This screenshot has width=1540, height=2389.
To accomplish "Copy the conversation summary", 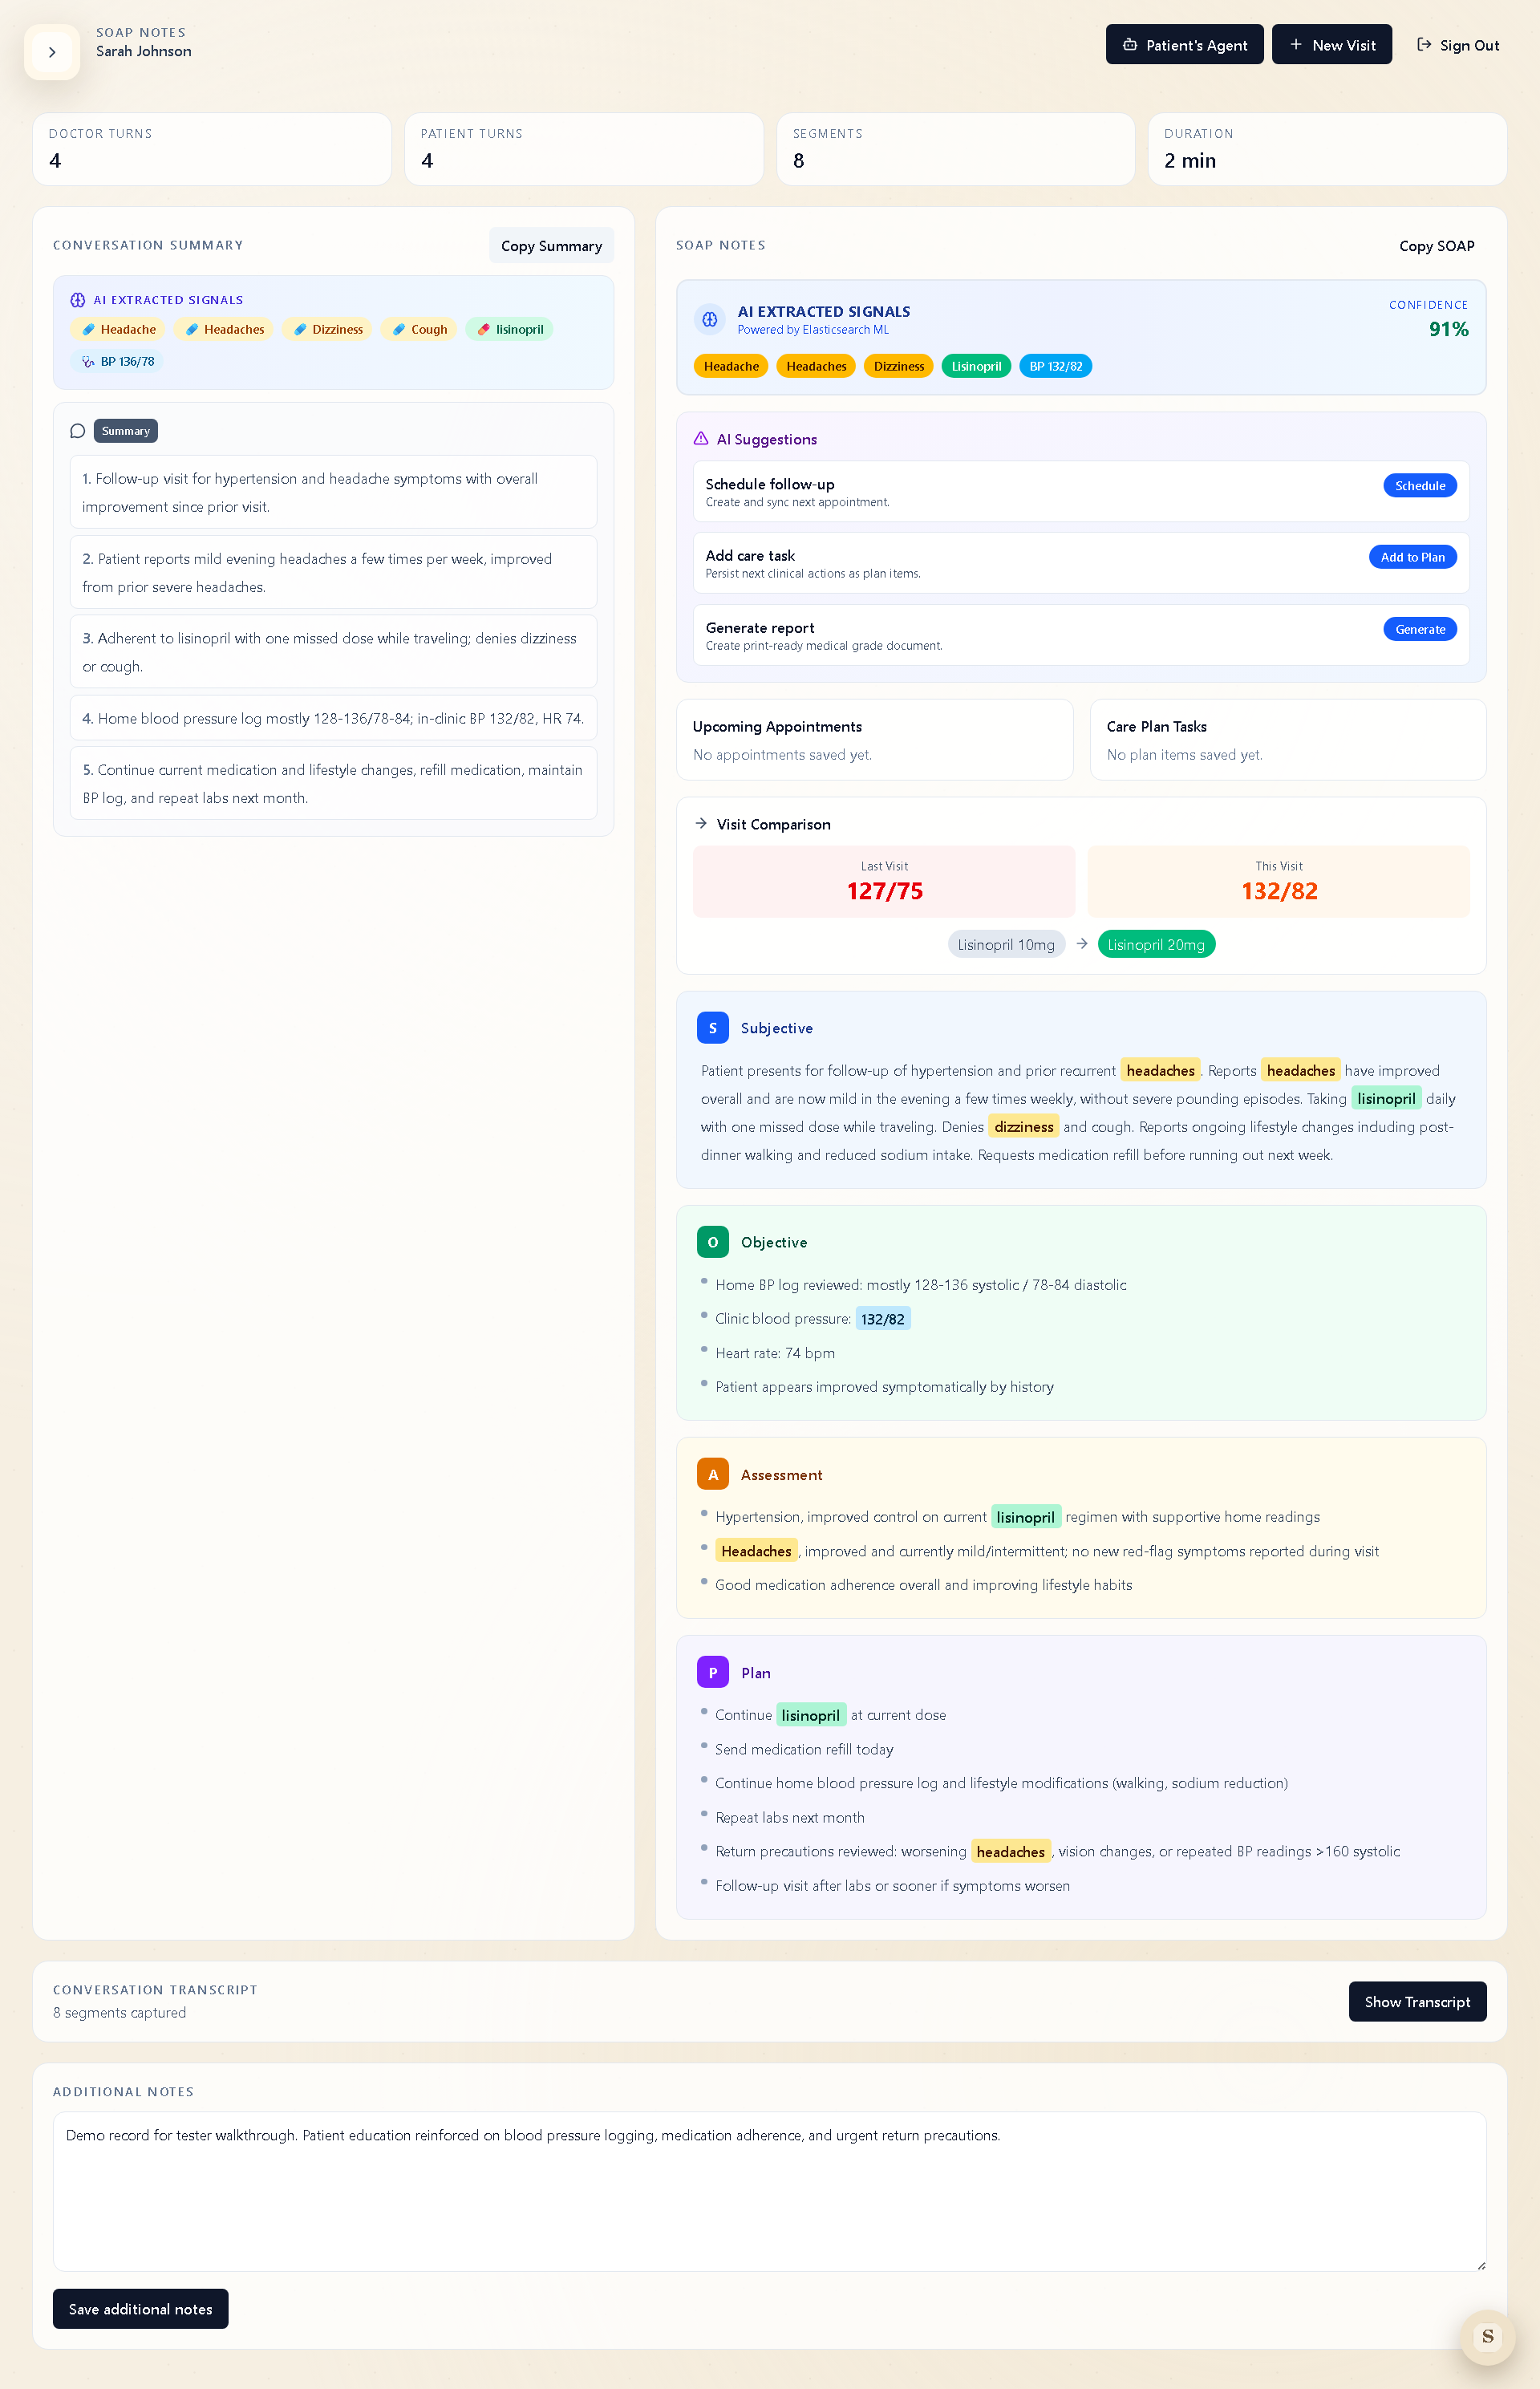I will [551, 246].
